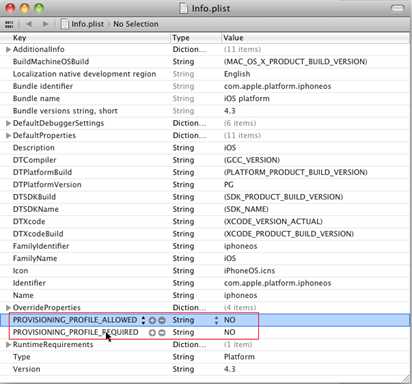Click the (PLATFORM_PRODUCT_BUILD_VERSION) value
This screenshot has width=412, height=384.
pos(295,172)
